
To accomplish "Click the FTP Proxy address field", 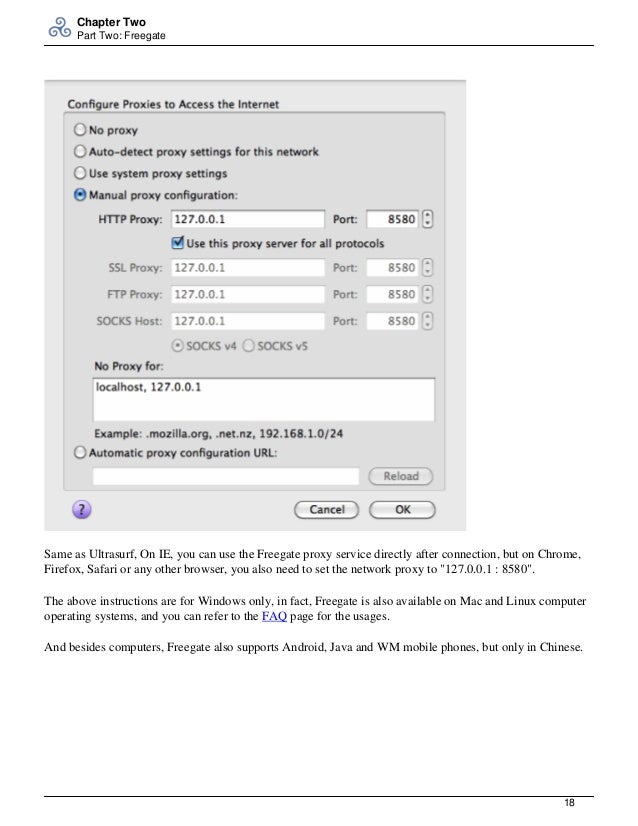I will 248,294.
